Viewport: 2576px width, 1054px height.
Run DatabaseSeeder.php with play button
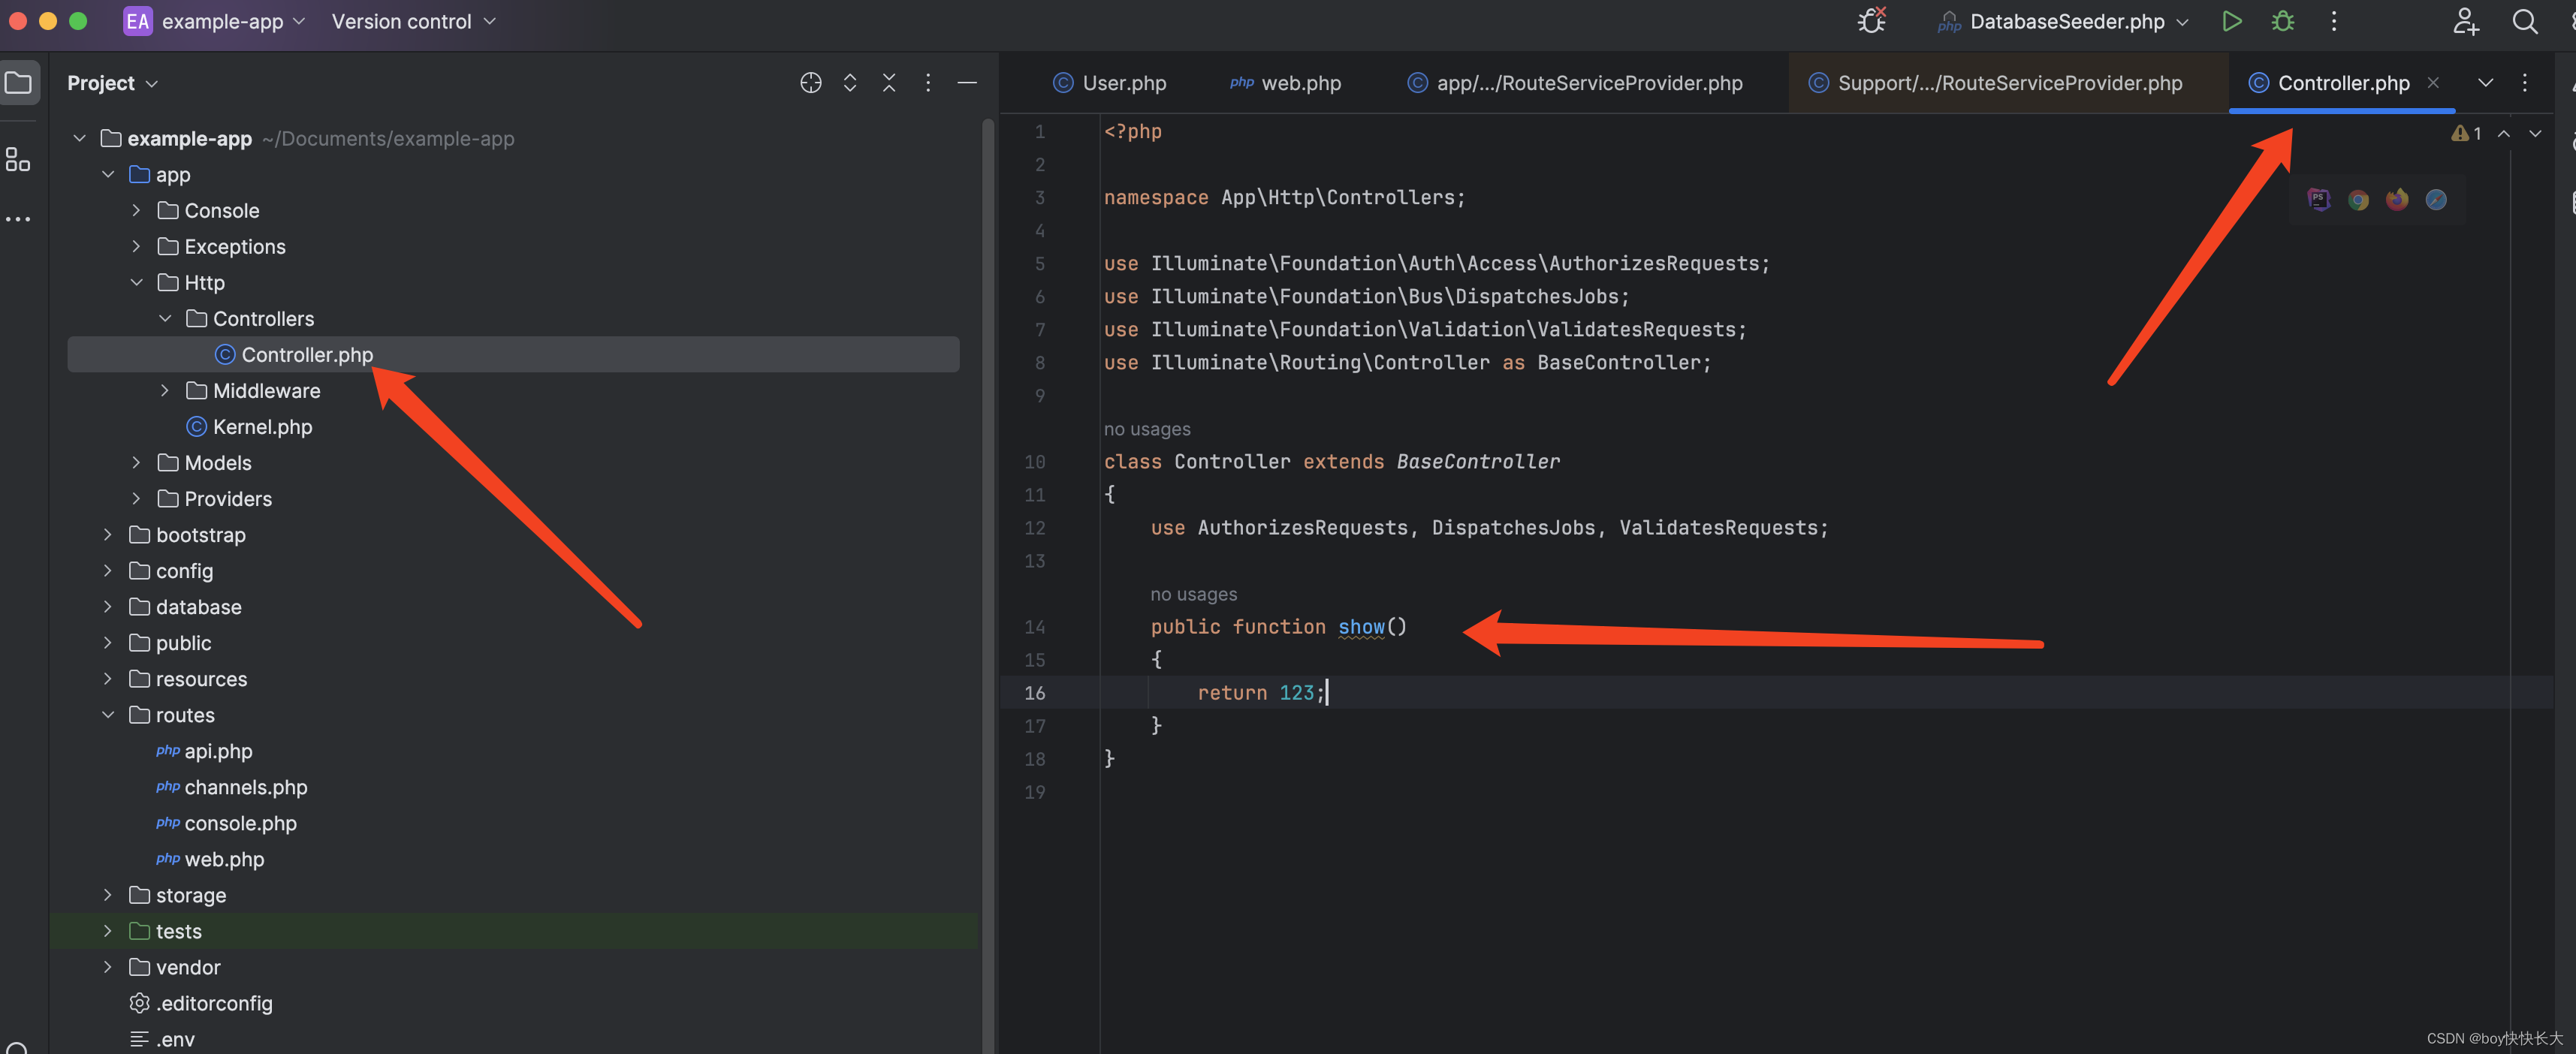(x=2231, y=21)
